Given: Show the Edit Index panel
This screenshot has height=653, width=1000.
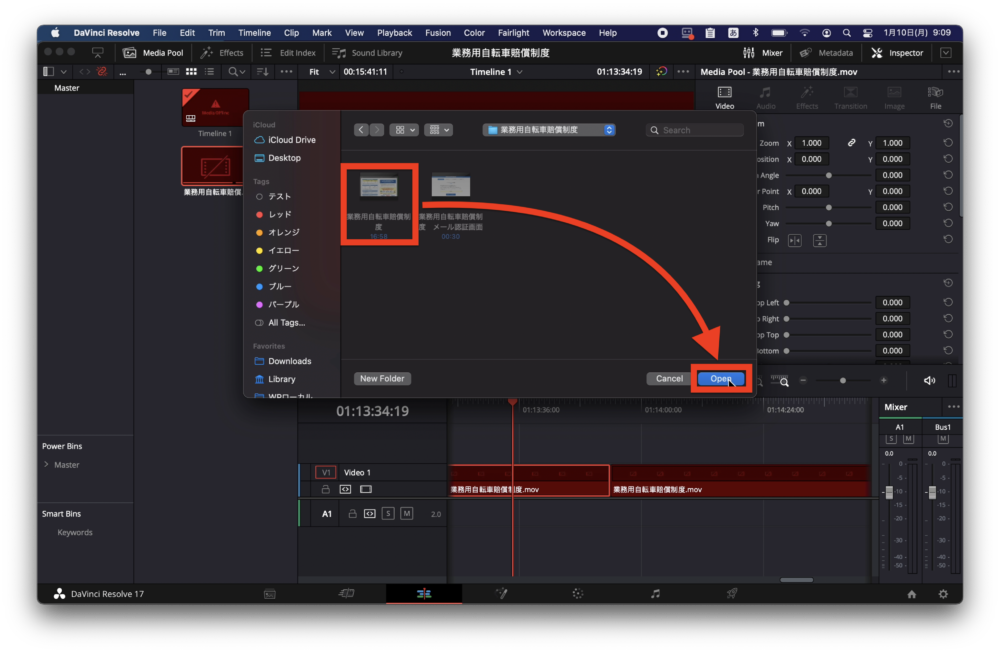Looking at the screenshot, I should coord(288,53).
